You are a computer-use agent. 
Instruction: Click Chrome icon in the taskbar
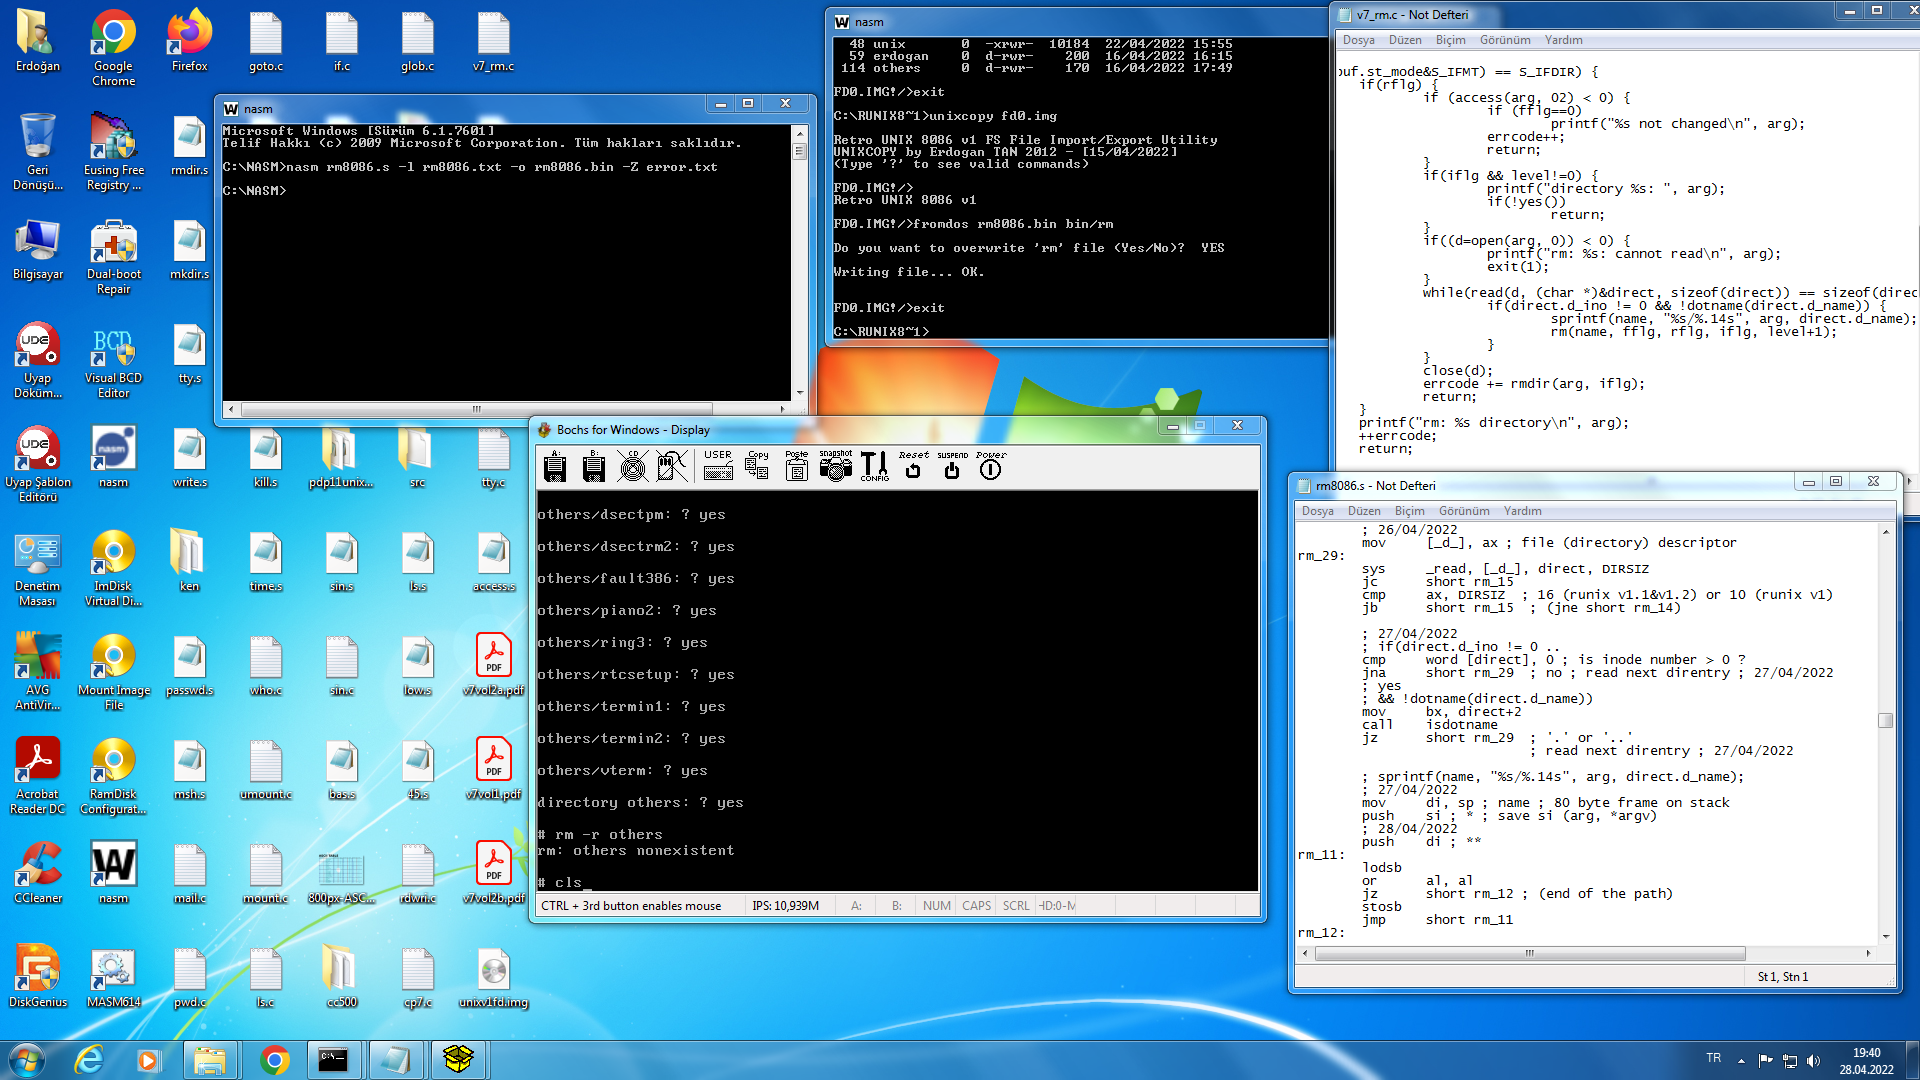(274, 1059)
